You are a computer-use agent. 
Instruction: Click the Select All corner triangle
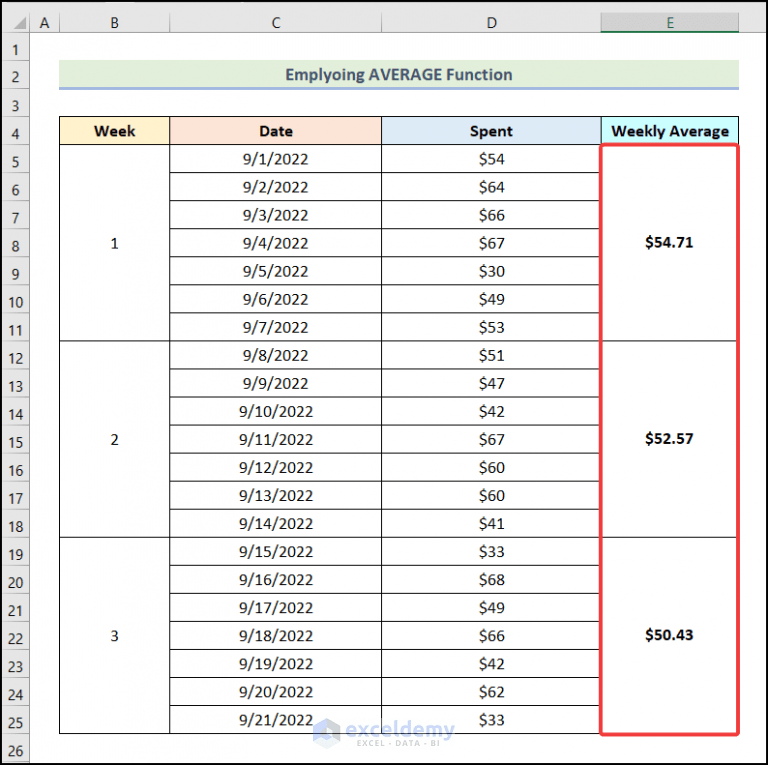tap(19, 23)
